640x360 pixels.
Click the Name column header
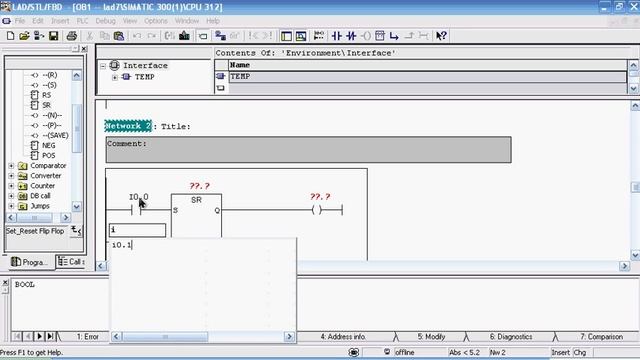(427, 65)
